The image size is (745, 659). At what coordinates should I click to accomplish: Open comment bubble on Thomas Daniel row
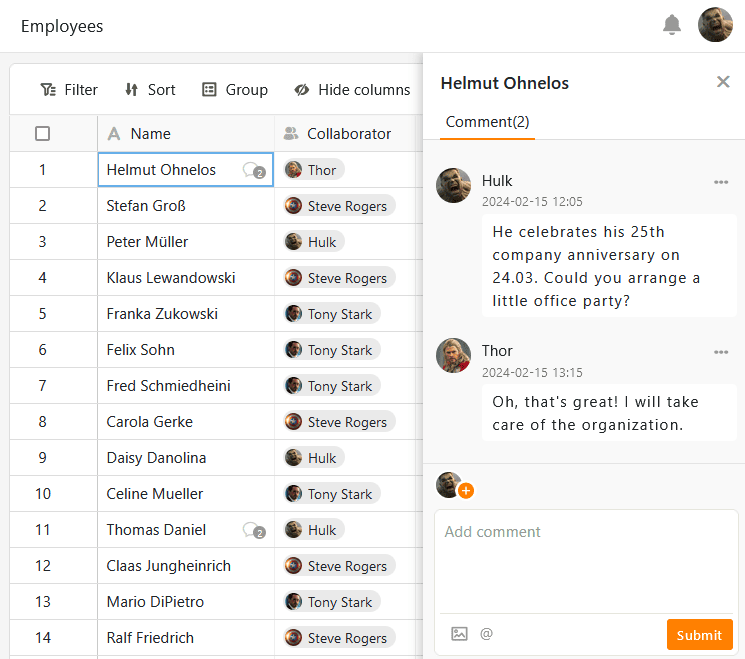[254, 531]
